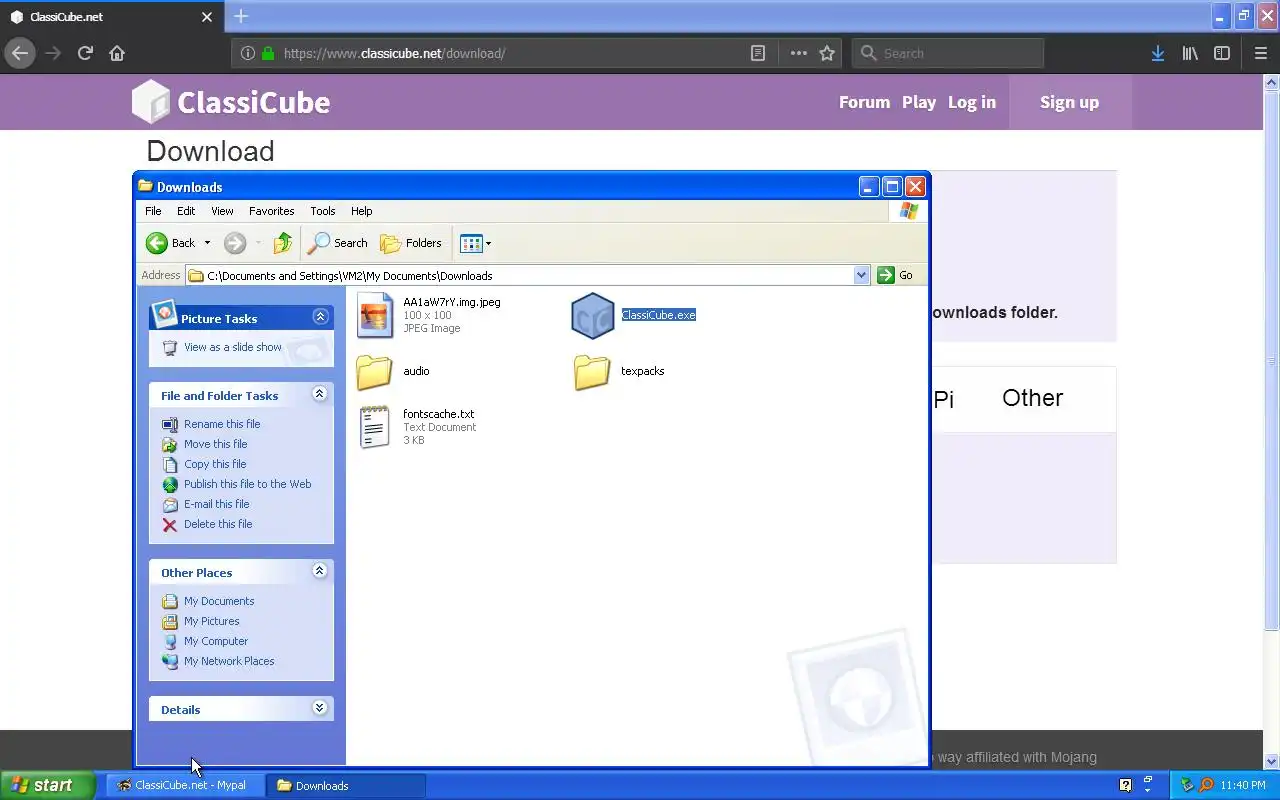Open the browser hamburger menu
Image resolution: width=1280 pixels, height=800 pixels.
pyautogui.click(x=1261, y=53)
